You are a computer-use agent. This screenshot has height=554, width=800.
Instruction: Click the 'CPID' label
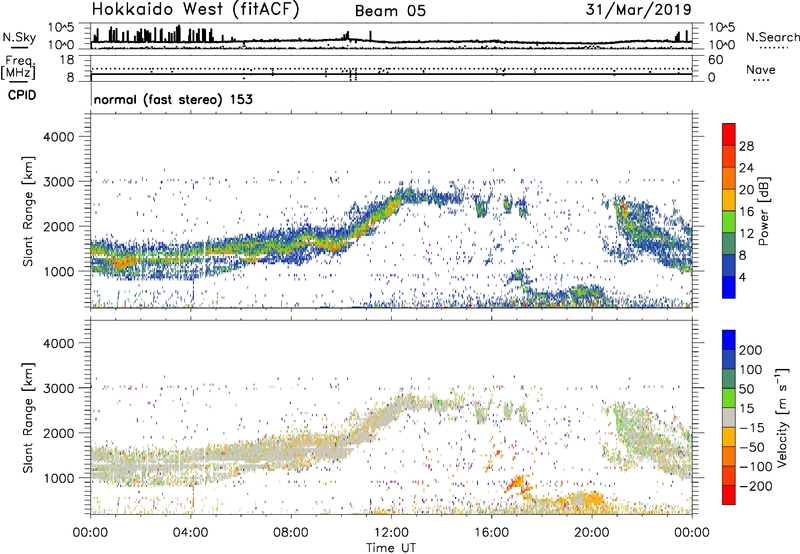(x=22, y=95)
